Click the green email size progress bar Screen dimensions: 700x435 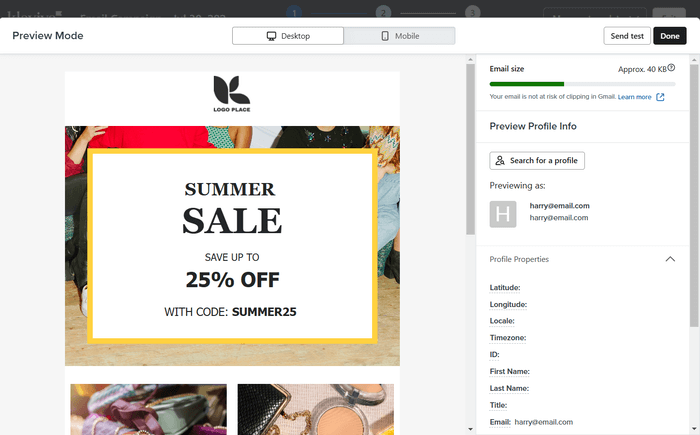coord(527,84)
